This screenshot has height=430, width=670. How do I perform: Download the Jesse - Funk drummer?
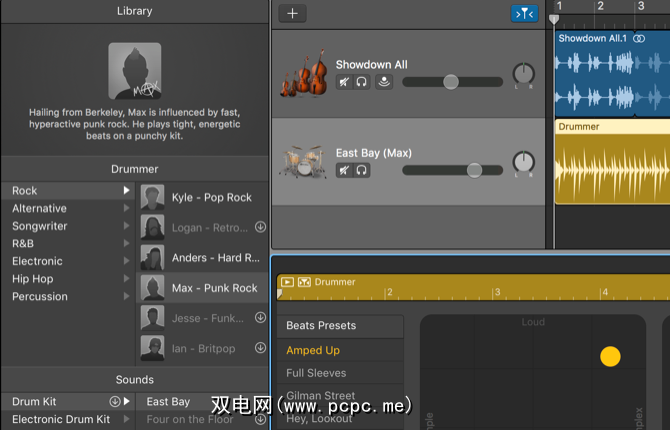click(x=260, y=318)
